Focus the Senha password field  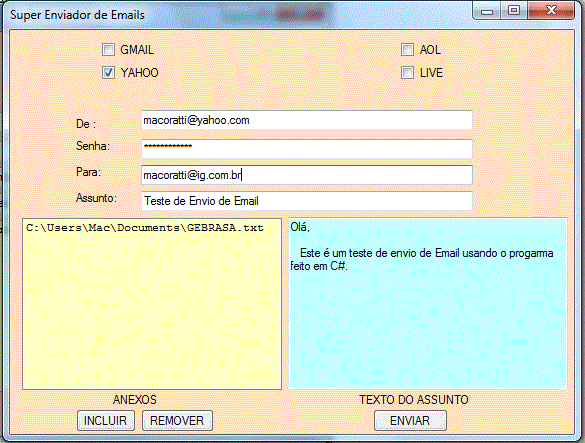pyautogui.click(x=307, y=149)
